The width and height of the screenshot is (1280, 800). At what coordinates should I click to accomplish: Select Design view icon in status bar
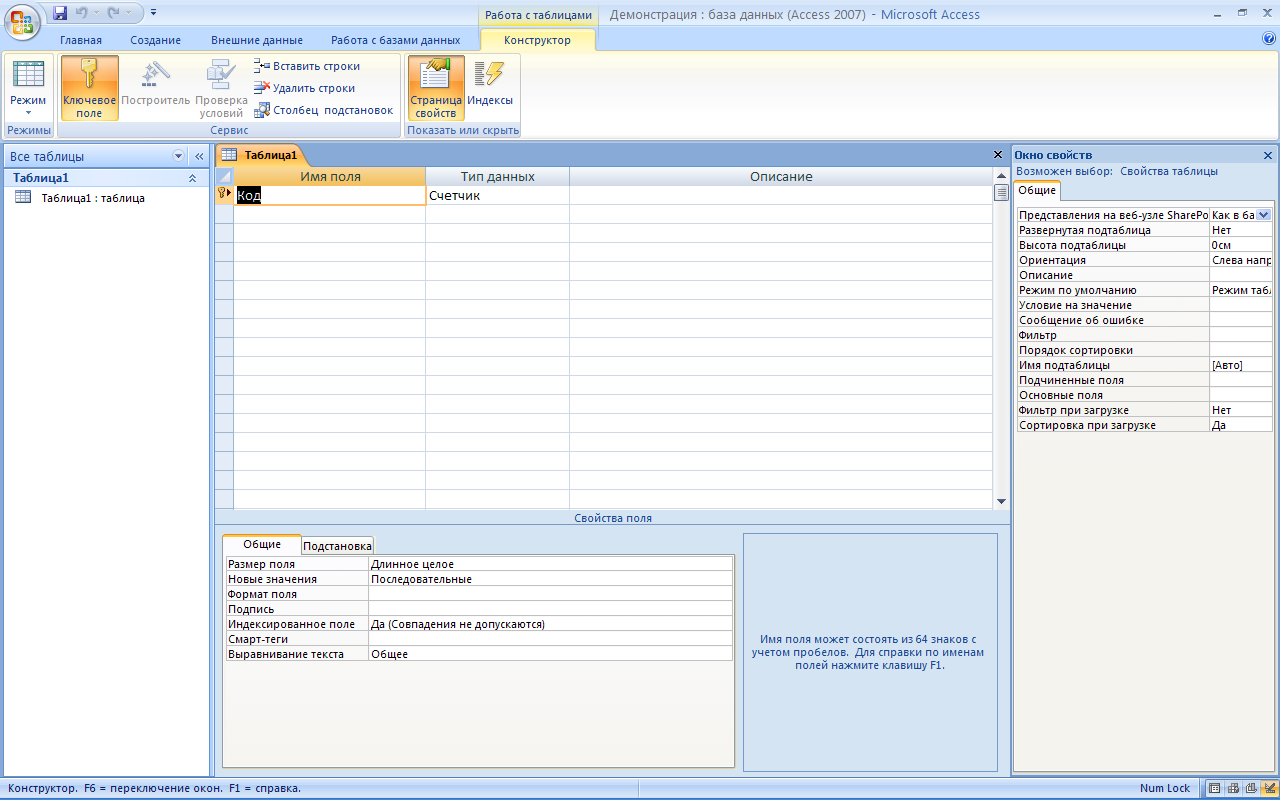(x=1268, y=788)
